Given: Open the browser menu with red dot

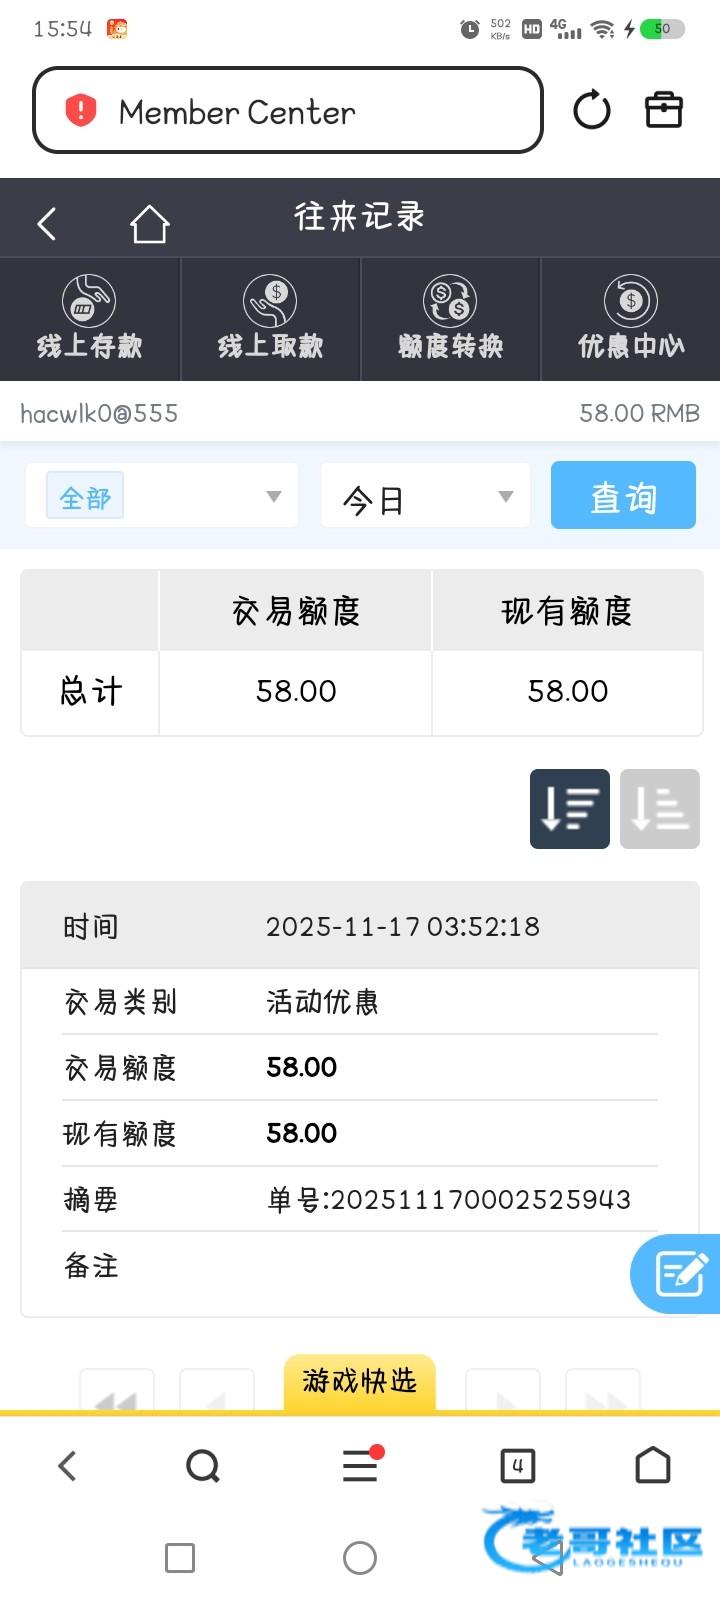Looking at the screenshot, I should pos(360,1466).
